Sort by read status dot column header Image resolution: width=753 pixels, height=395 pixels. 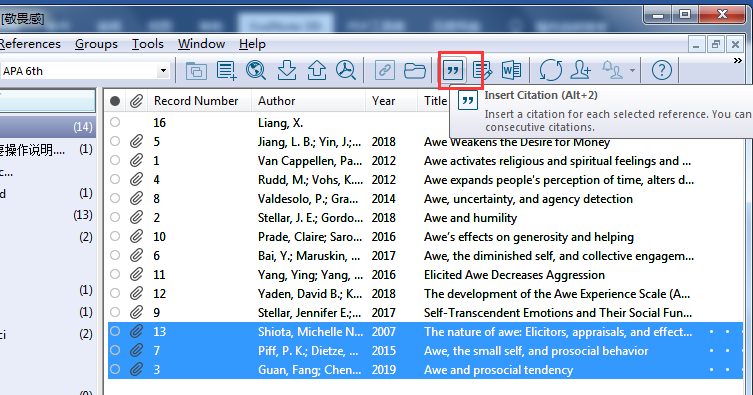point(115,101)
